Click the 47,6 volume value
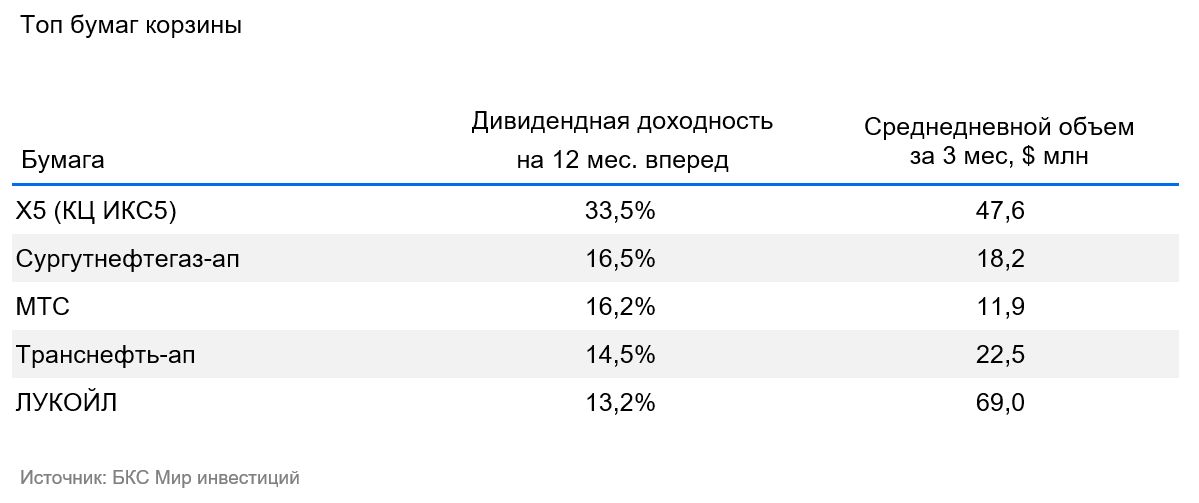1199x503 pixels. pos(999,211)
